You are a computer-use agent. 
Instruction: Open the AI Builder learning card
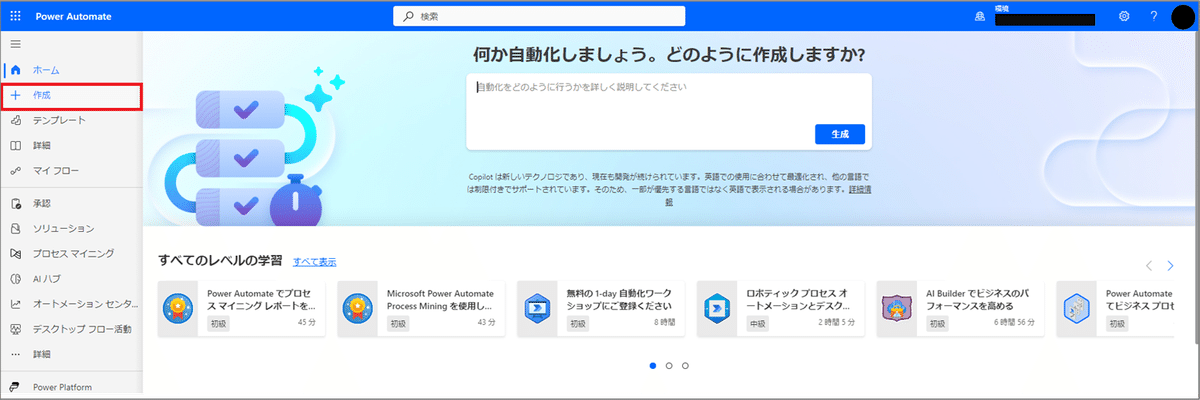960,309
